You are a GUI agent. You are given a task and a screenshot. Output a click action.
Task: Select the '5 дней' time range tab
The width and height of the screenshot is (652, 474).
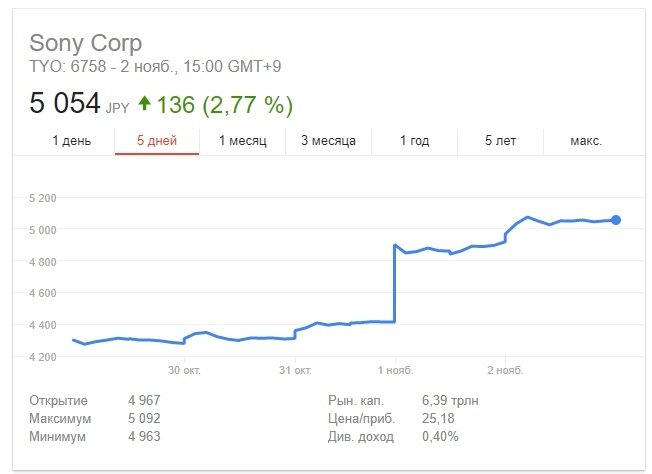pos(157,141)
